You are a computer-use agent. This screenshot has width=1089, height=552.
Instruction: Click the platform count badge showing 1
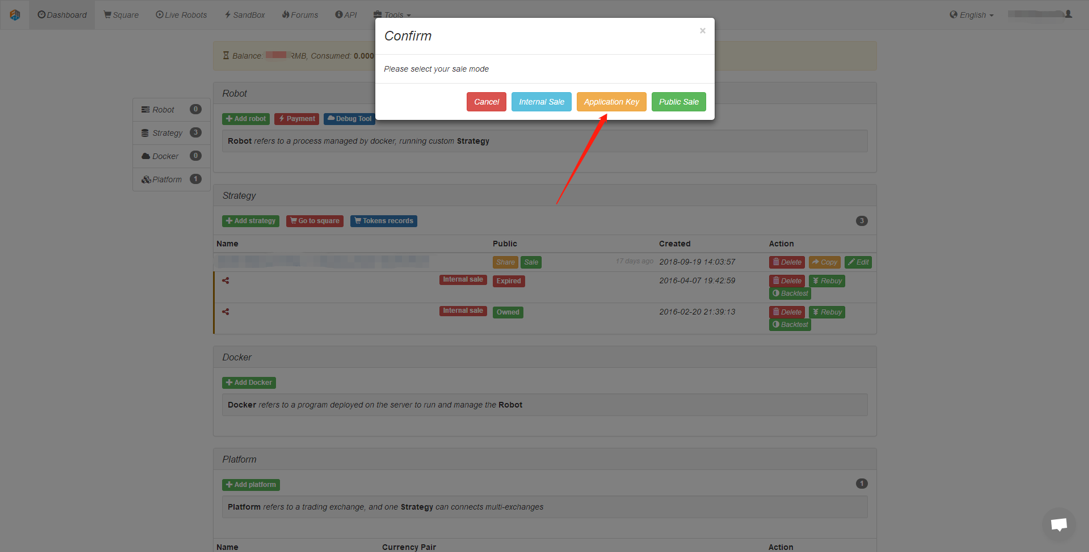click(862, 483)
